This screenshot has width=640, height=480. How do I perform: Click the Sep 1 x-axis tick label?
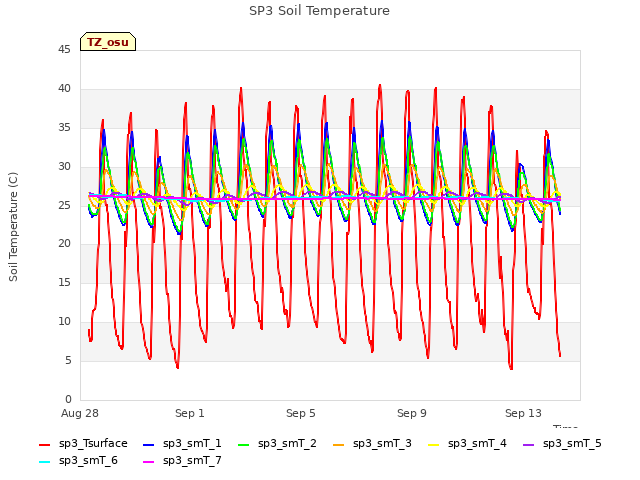point(190,413)
